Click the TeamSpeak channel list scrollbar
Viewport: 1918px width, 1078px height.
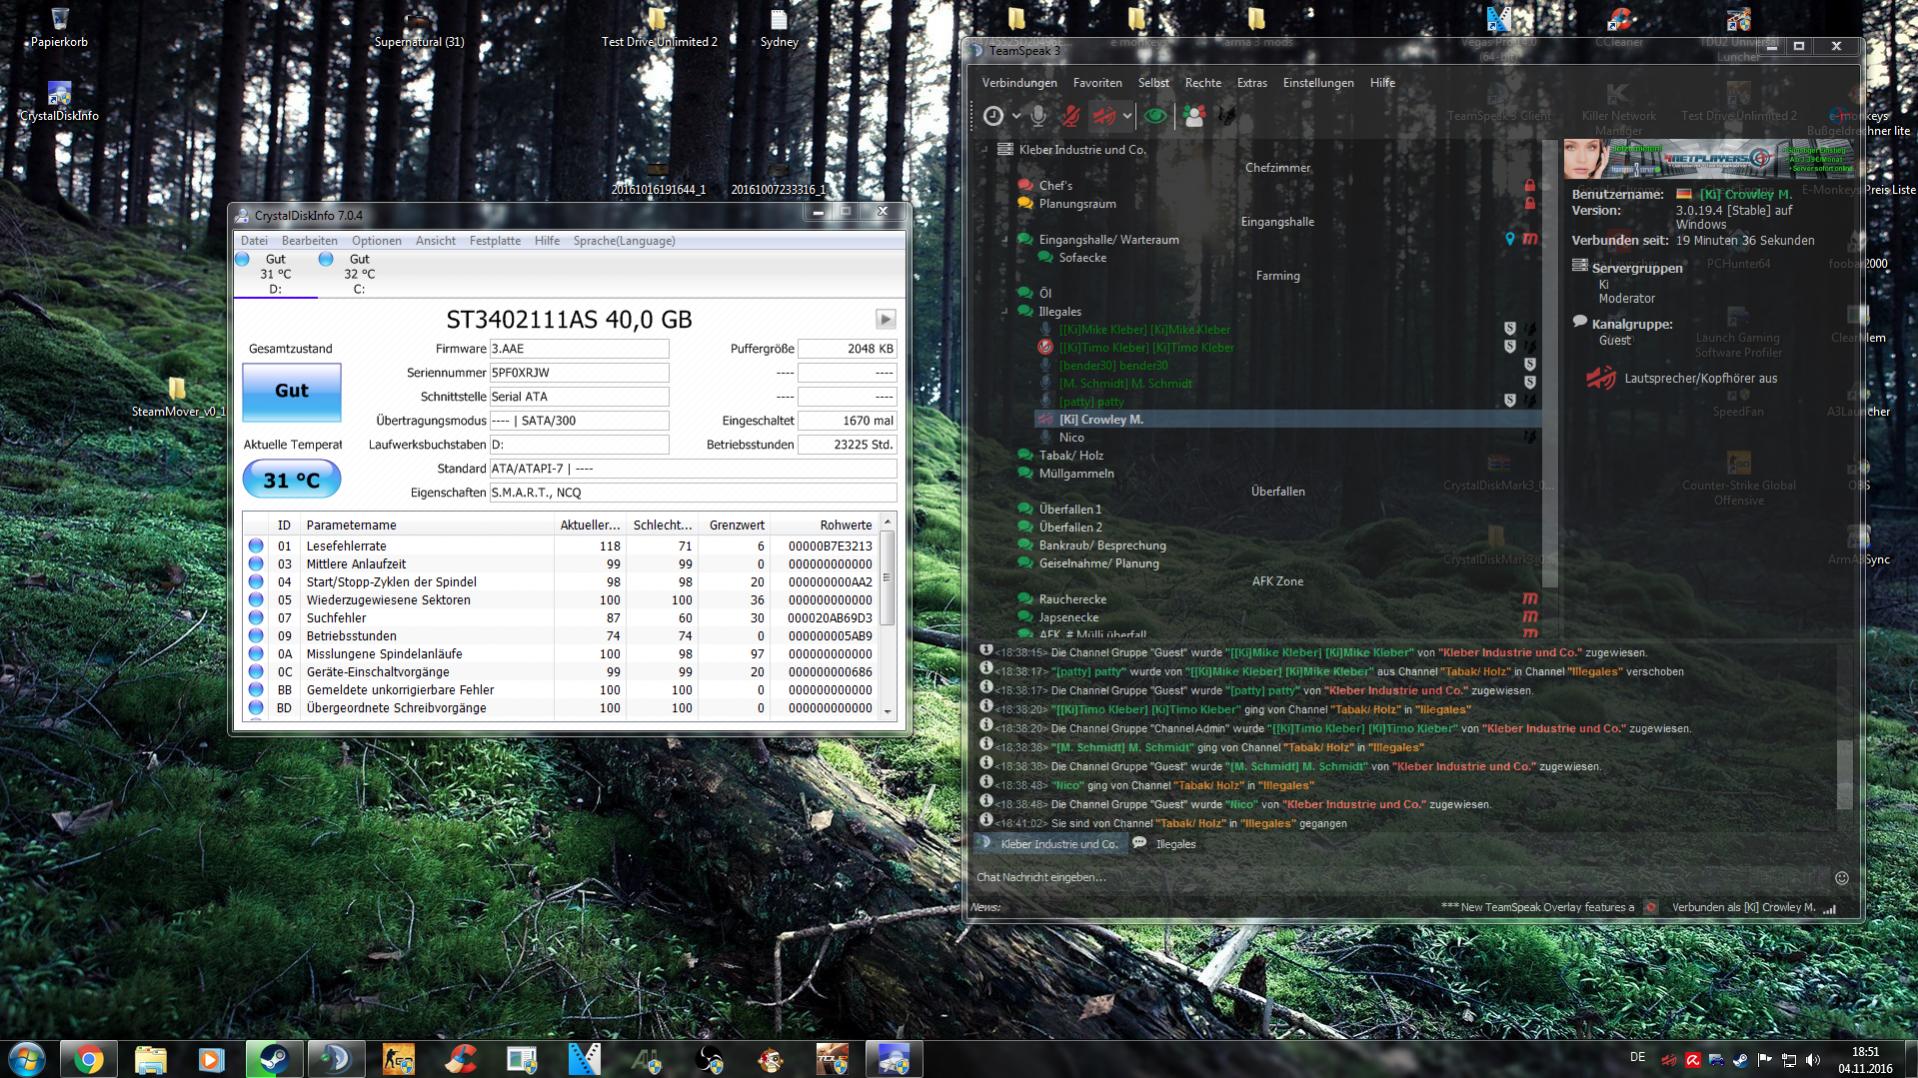pyautogui.click(x=1550, y=364)
